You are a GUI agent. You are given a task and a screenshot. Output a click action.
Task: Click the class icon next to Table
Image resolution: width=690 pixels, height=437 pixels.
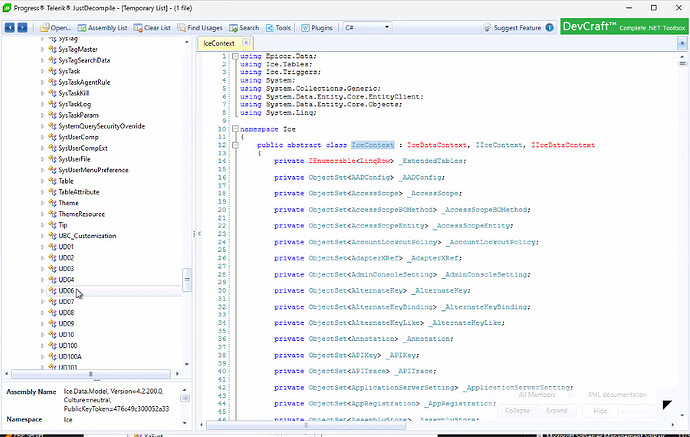pyautogui.click(x=52, y=181)
